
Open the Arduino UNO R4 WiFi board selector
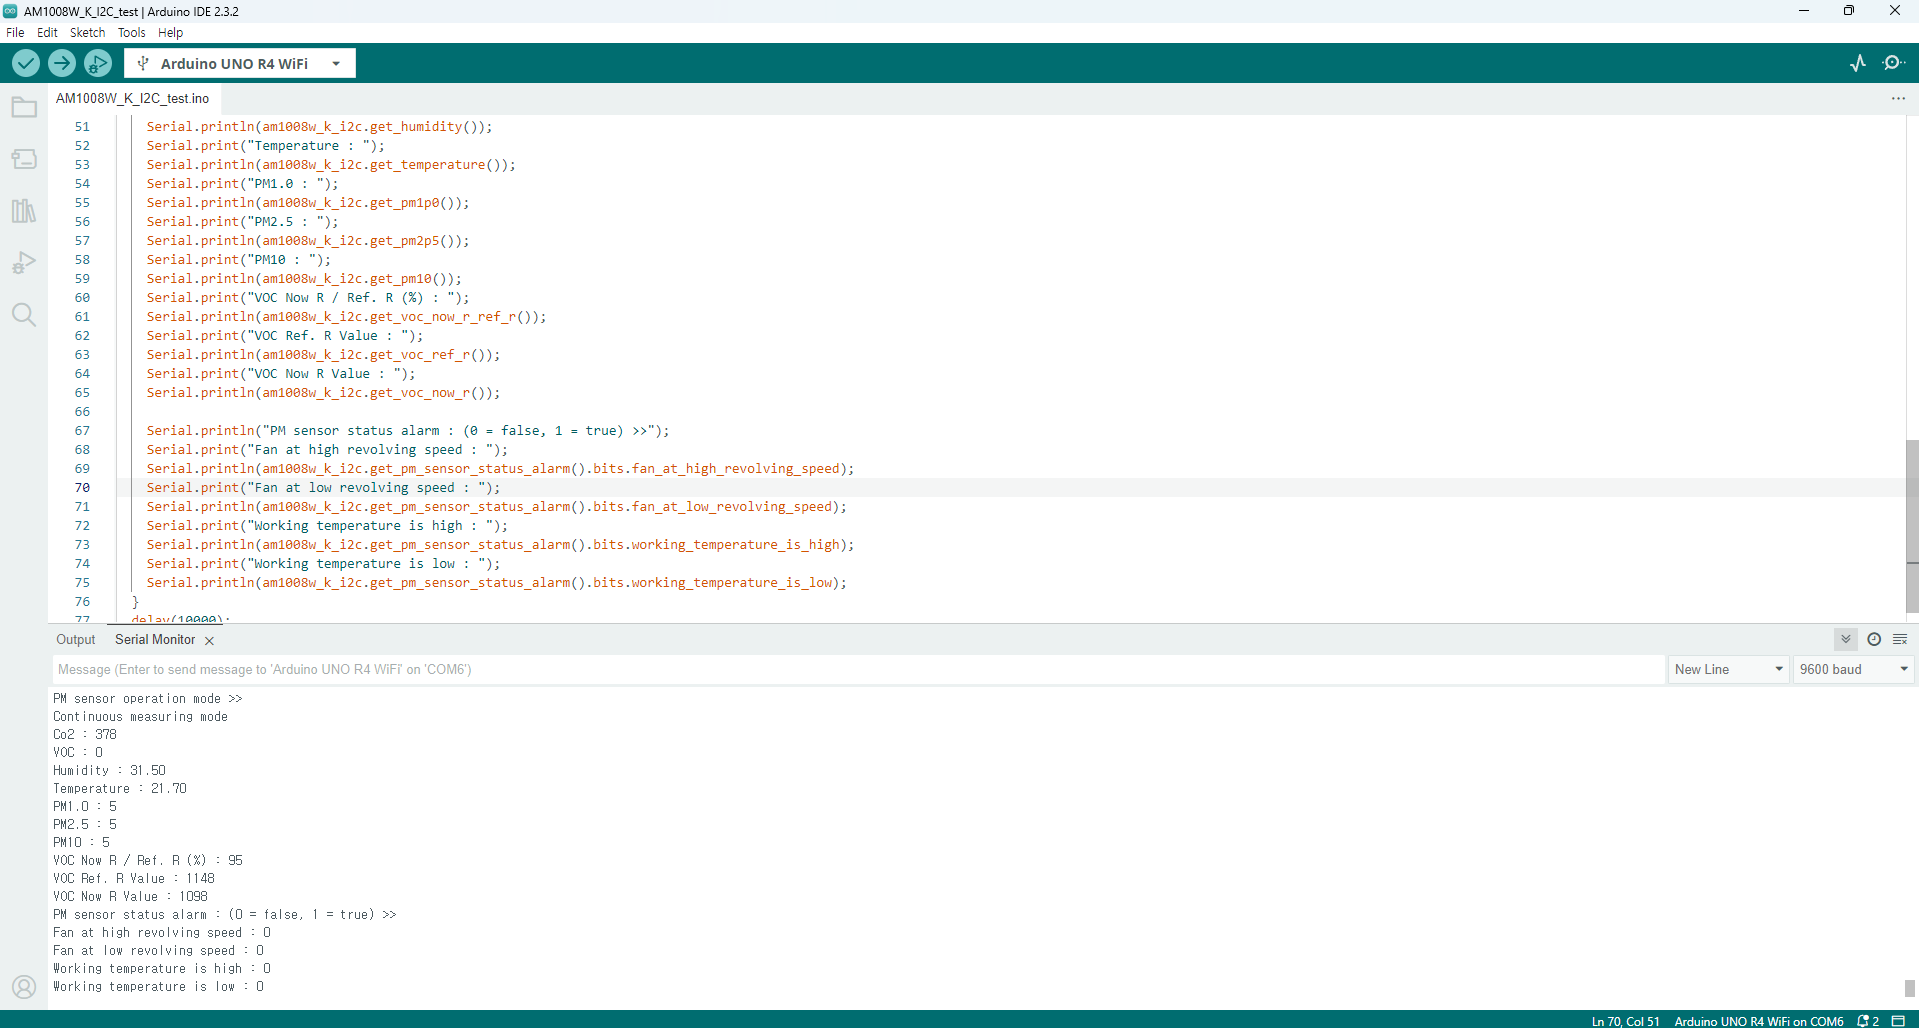[x=240, y=63]
